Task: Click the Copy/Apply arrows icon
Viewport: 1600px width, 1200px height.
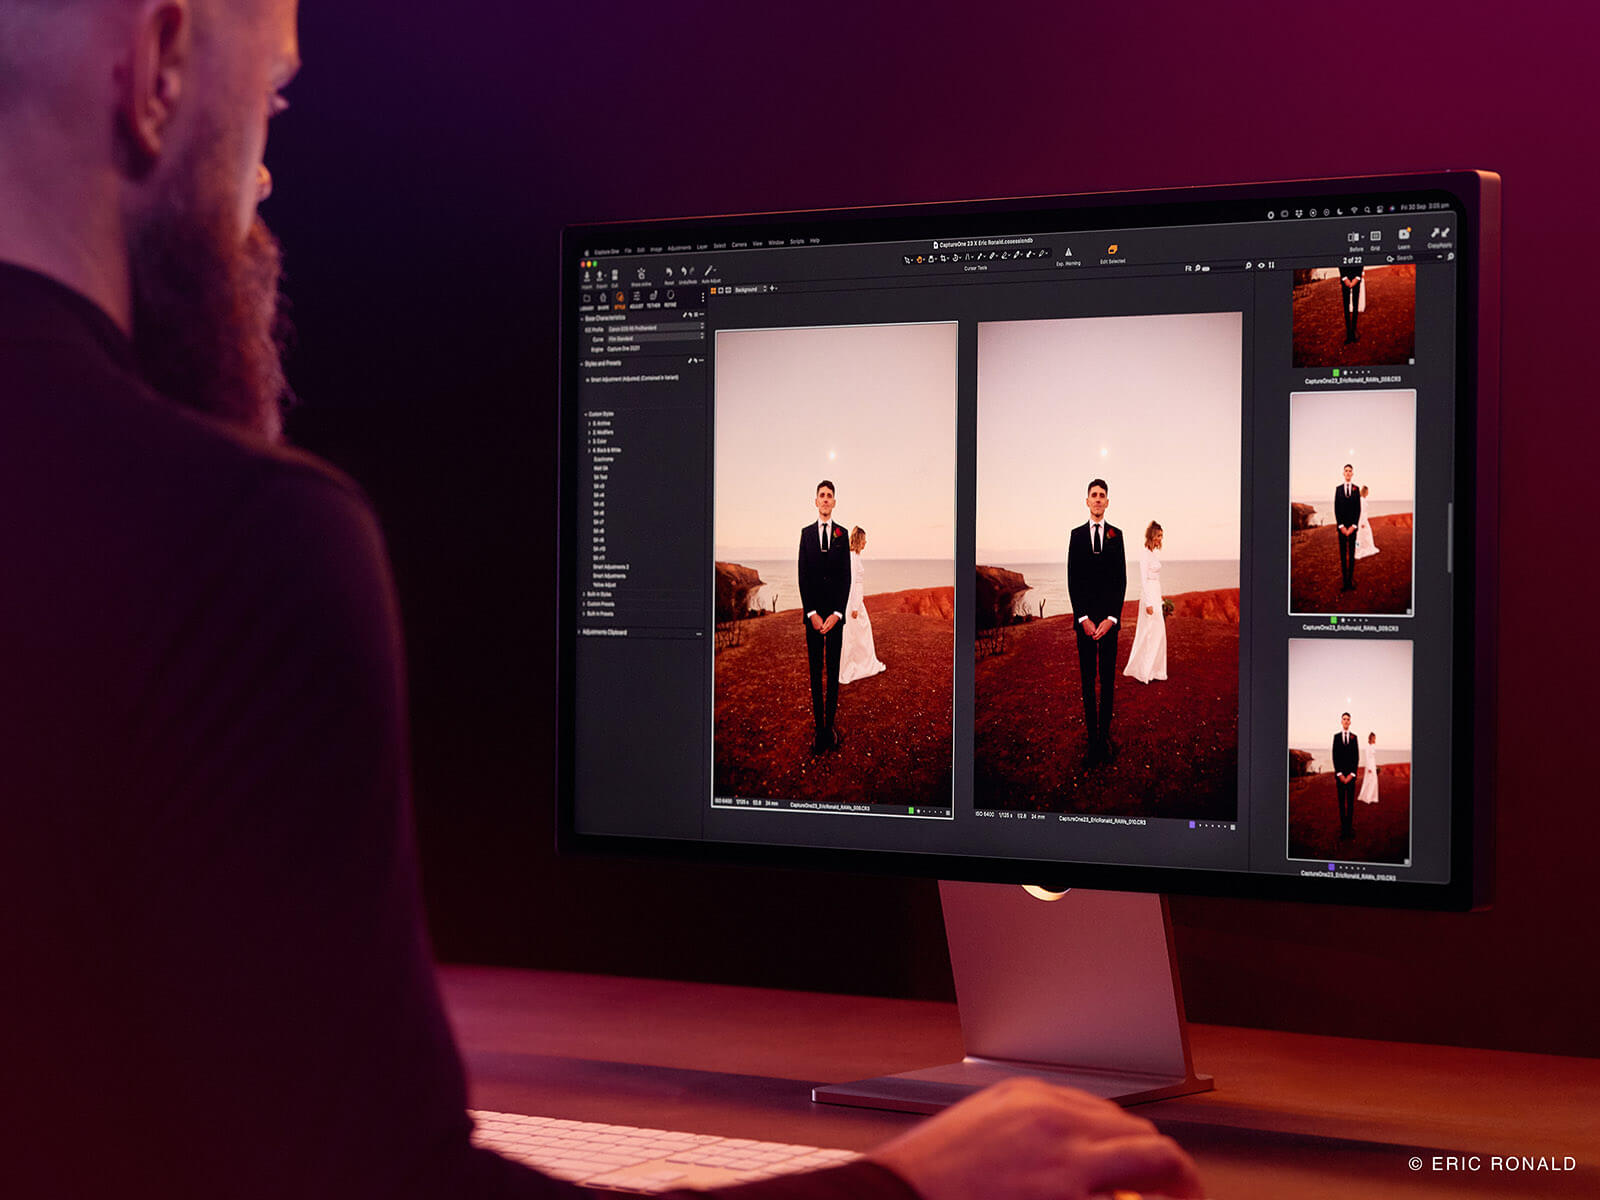Action: coord(1439,234)
